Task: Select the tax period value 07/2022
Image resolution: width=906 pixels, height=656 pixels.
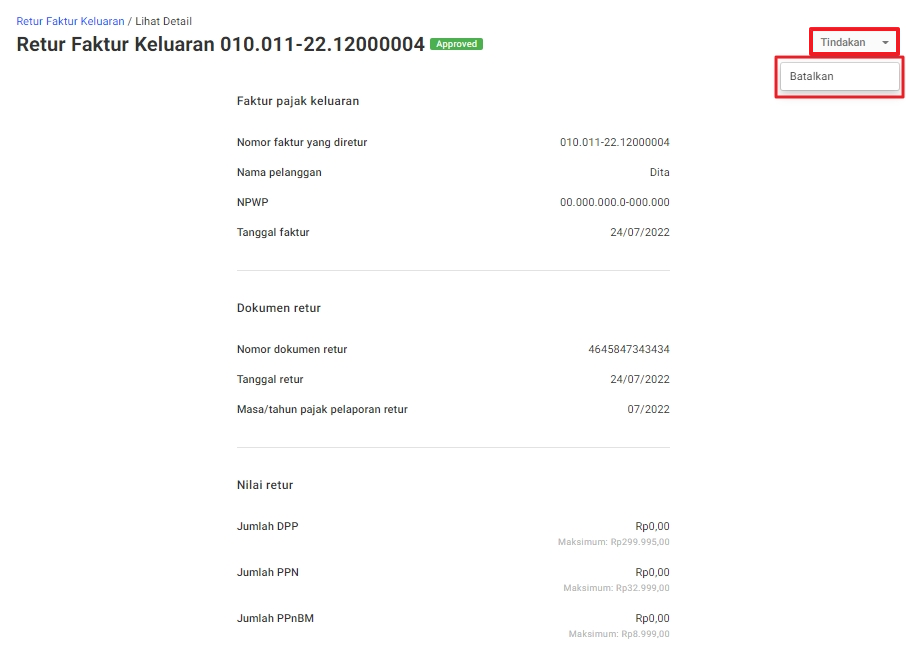Action: point(648,409)
